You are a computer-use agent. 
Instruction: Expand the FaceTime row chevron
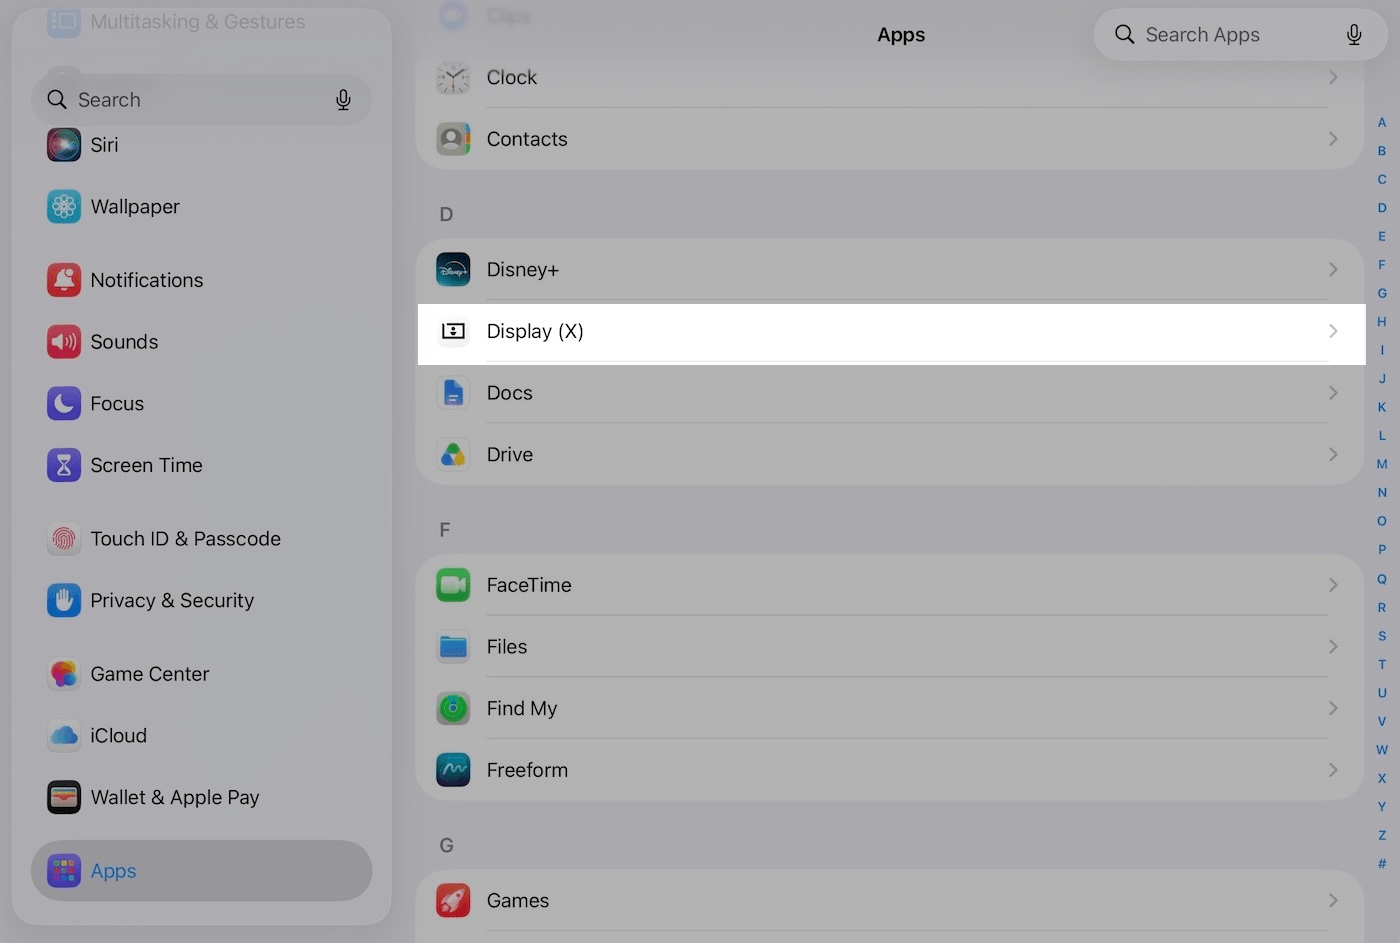pyautogui.click(x=1333, y=585)
